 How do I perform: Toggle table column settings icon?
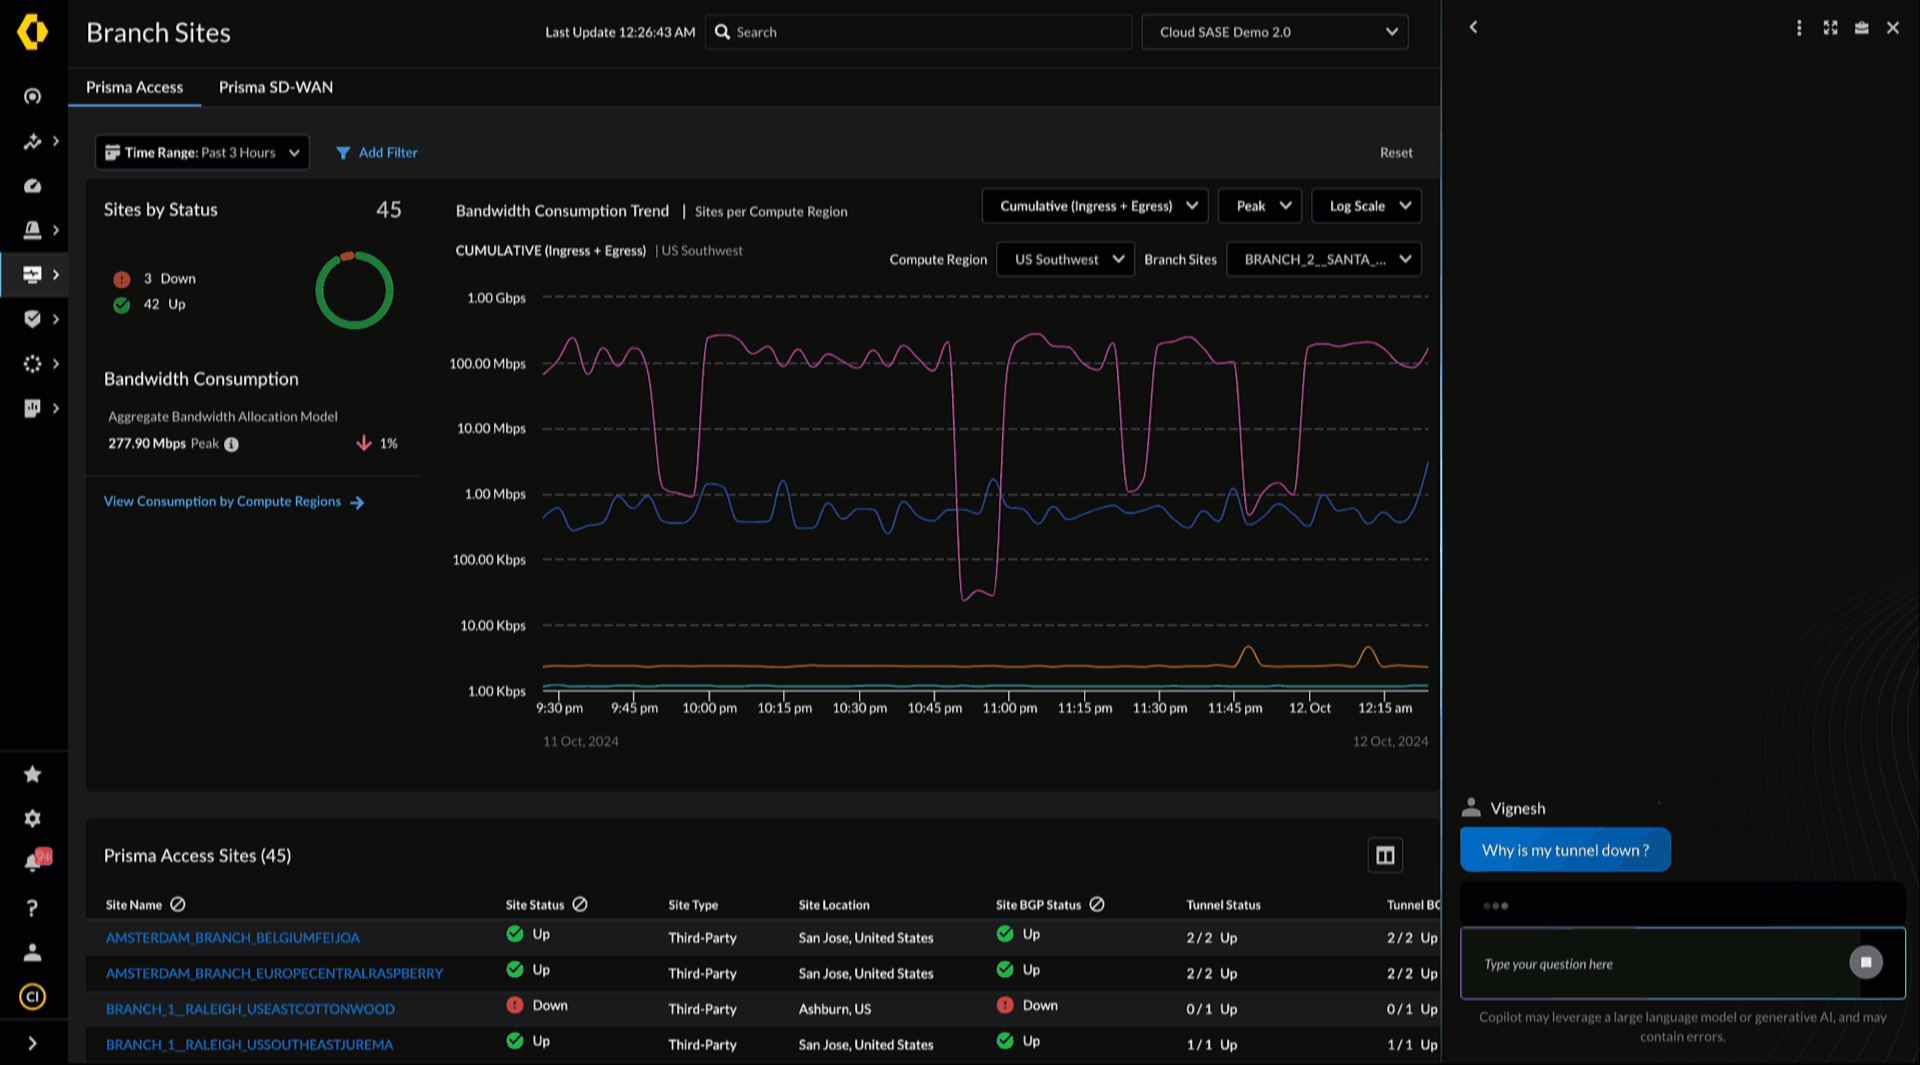tap(1385, 855)
